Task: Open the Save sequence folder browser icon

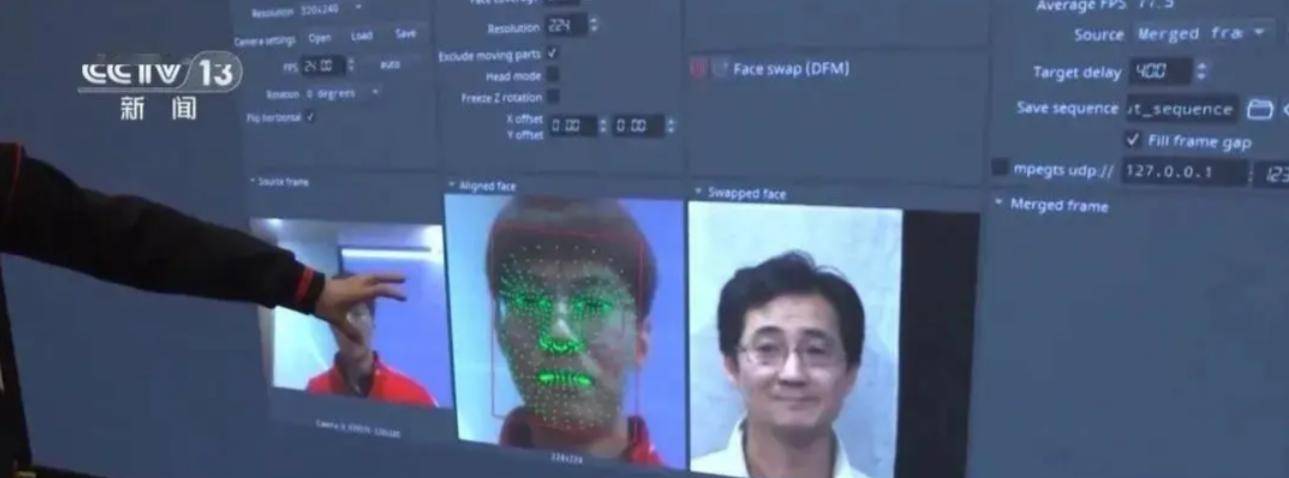Action: (x=1260, y=109)
